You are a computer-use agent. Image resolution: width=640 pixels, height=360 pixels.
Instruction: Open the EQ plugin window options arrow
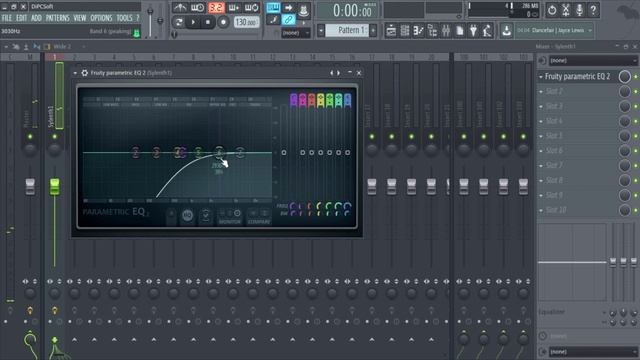pyautogui.click(x=75, y=73)
